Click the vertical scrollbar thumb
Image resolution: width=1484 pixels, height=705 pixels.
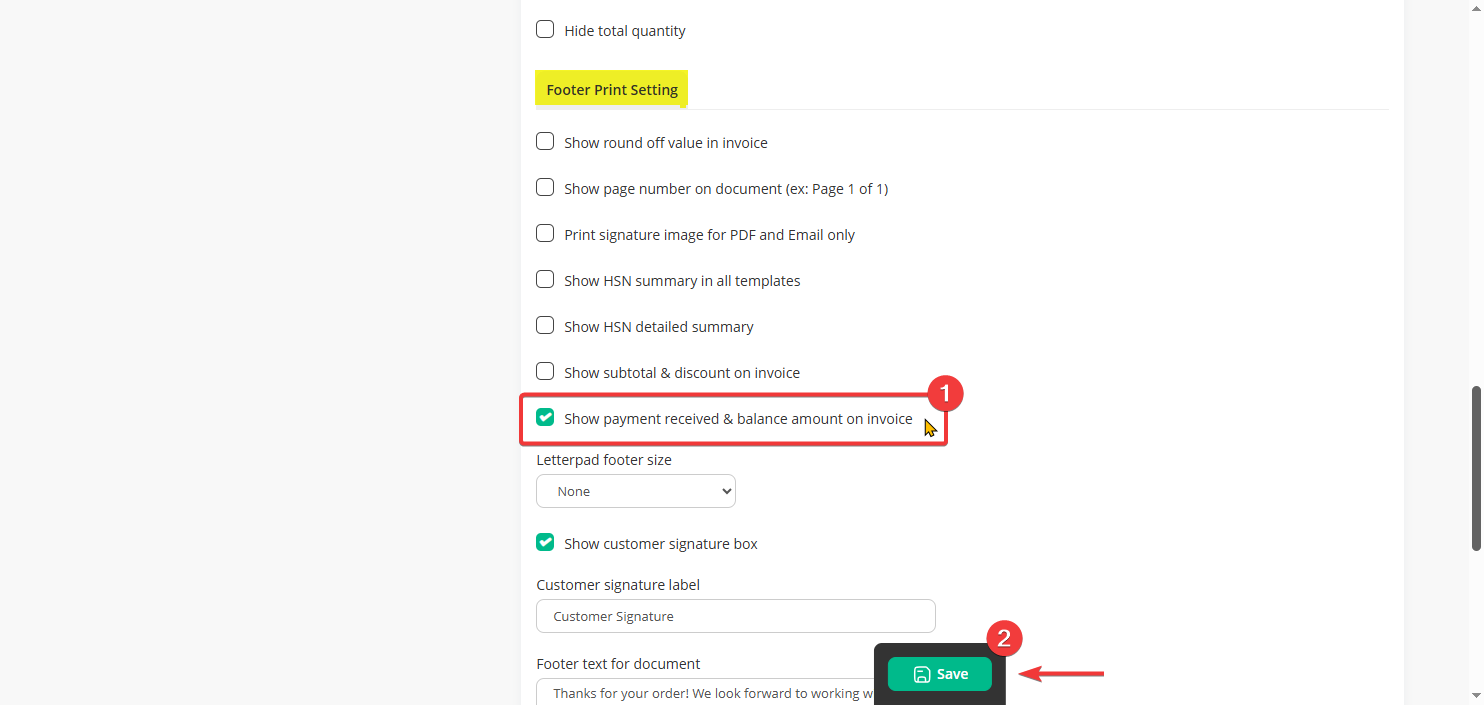1476,467
